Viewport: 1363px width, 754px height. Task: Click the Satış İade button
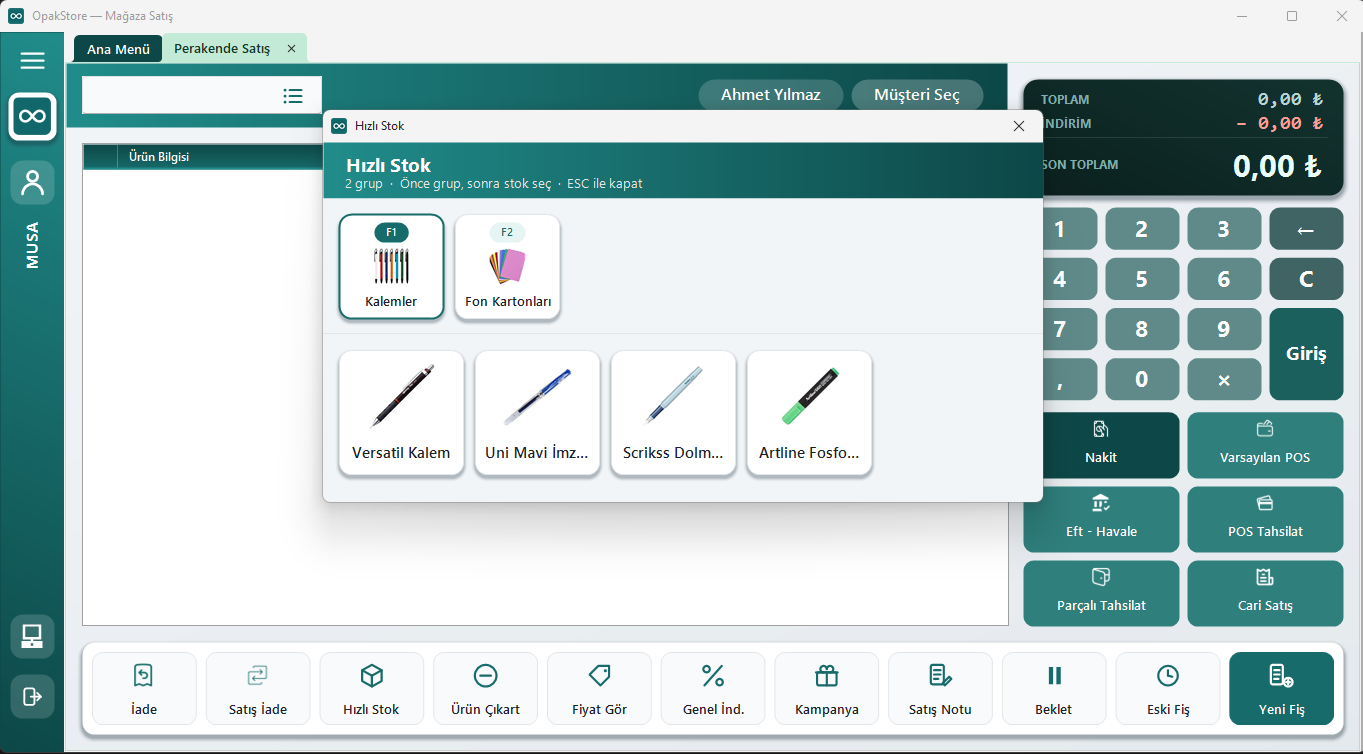[258, 689]
